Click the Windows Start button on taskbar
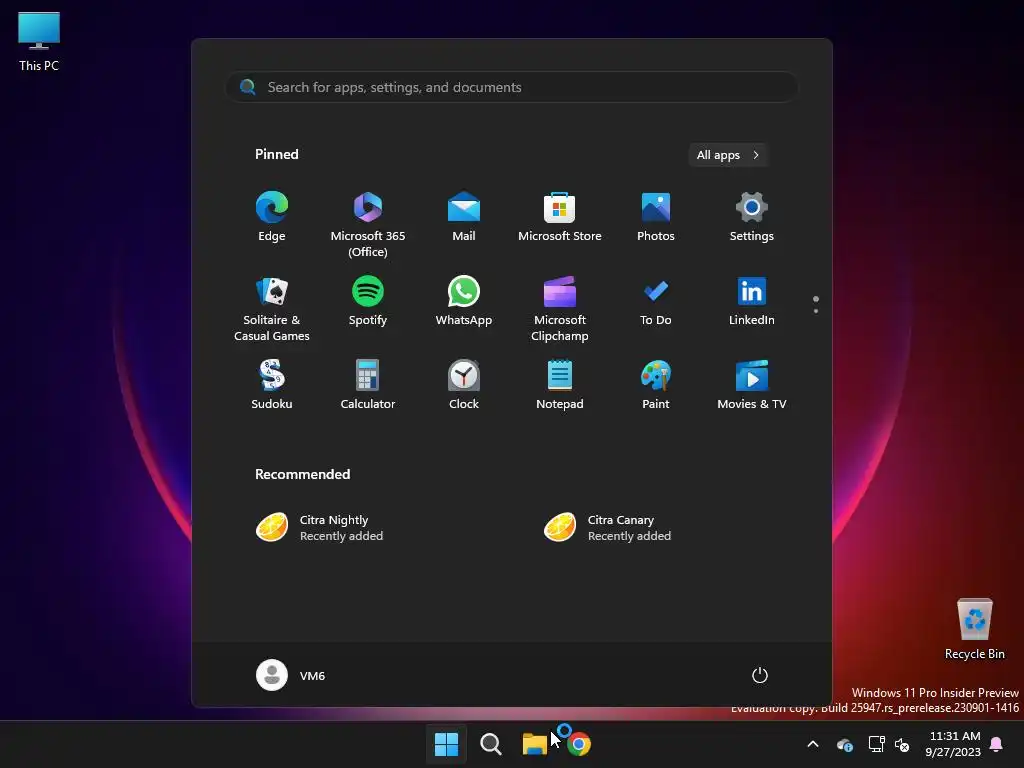The height and width of the screenshot is (768, 1024). point(447,744)
